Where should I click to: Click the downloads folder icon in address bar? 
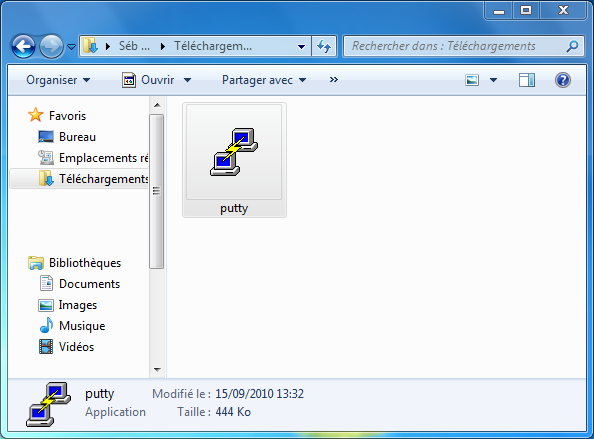click(91, 46)
